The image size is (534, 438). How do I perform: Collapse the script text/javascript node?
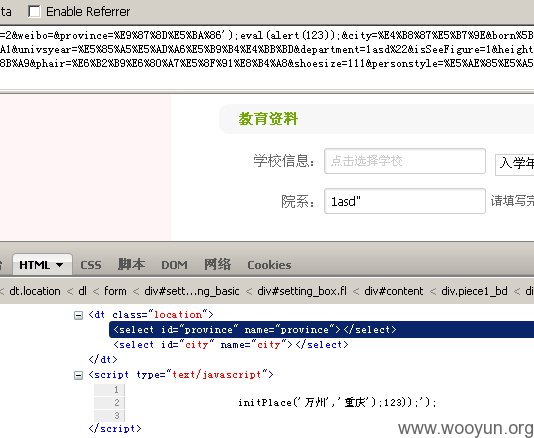[78, 375]
